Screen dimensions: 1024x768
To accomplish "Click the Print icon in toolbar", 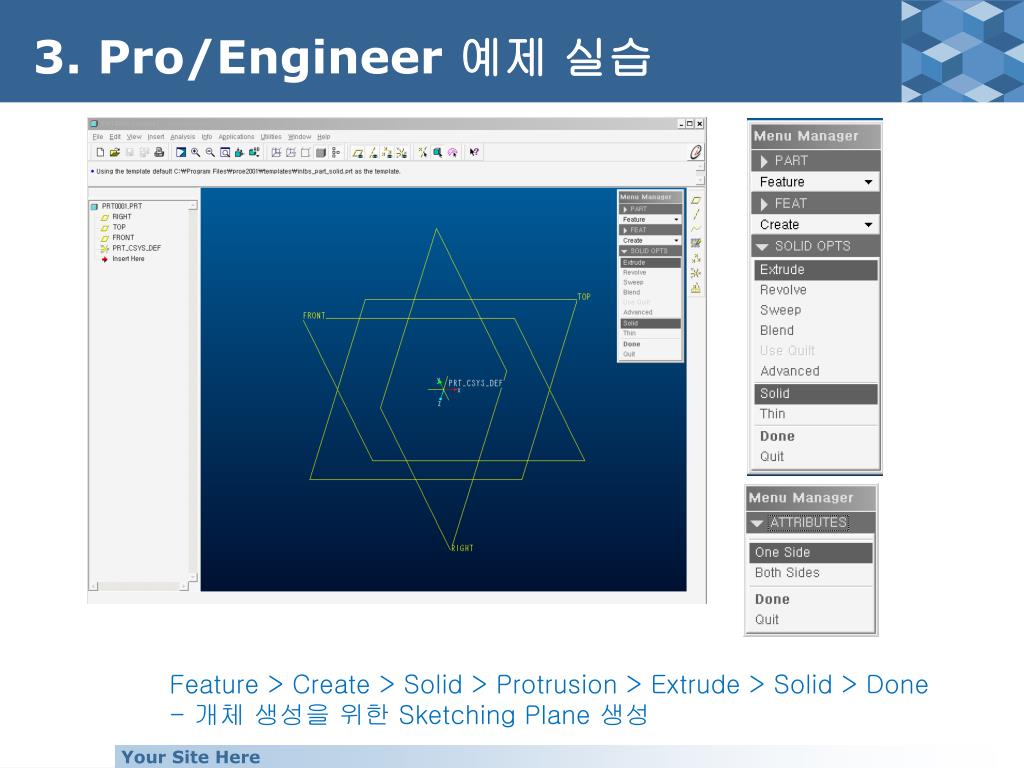I will pos(159,152).
